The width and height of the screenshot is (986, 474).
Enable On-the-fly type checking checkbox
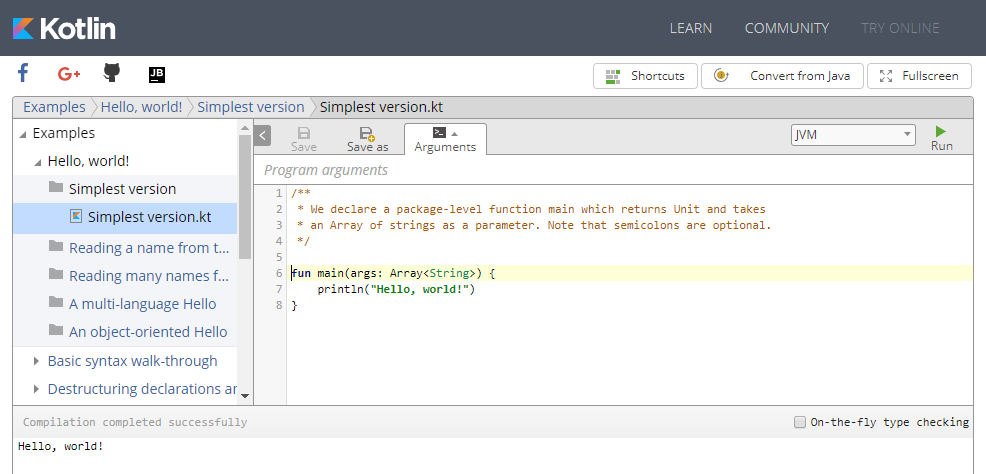800,422
